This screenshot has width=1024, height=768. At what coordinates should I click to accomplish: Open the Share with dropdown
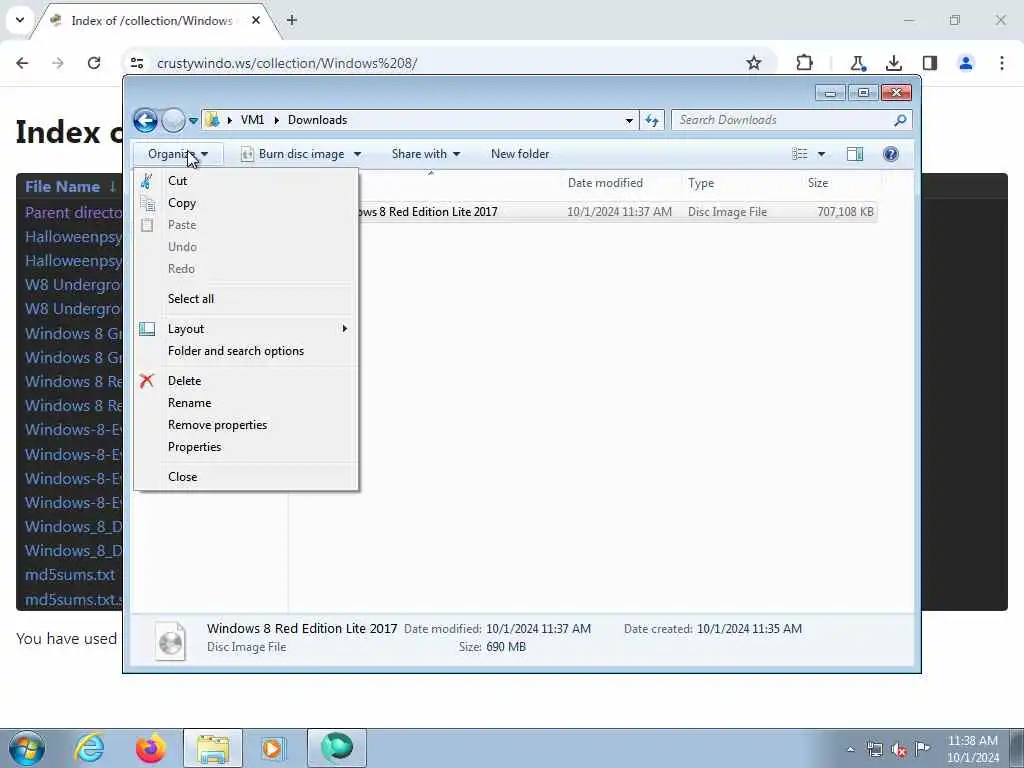(x=426, y=154)
